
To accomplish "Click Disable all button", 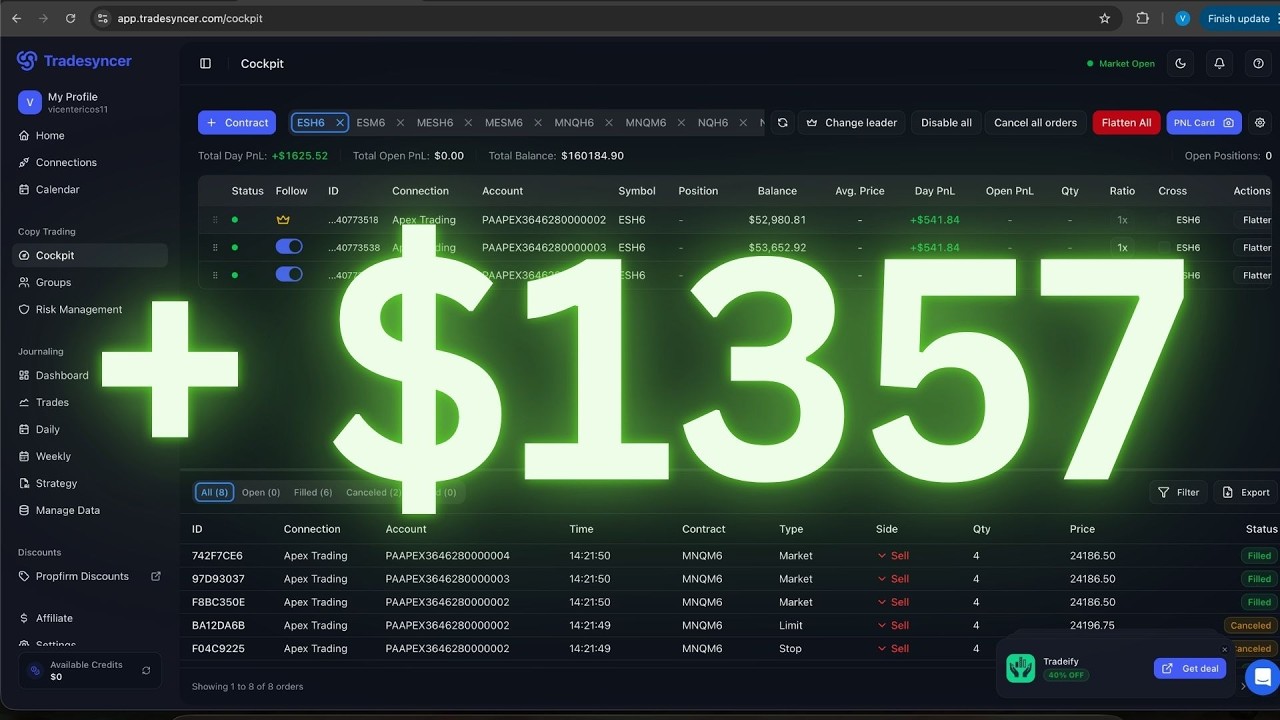I will tap(946, 123).
